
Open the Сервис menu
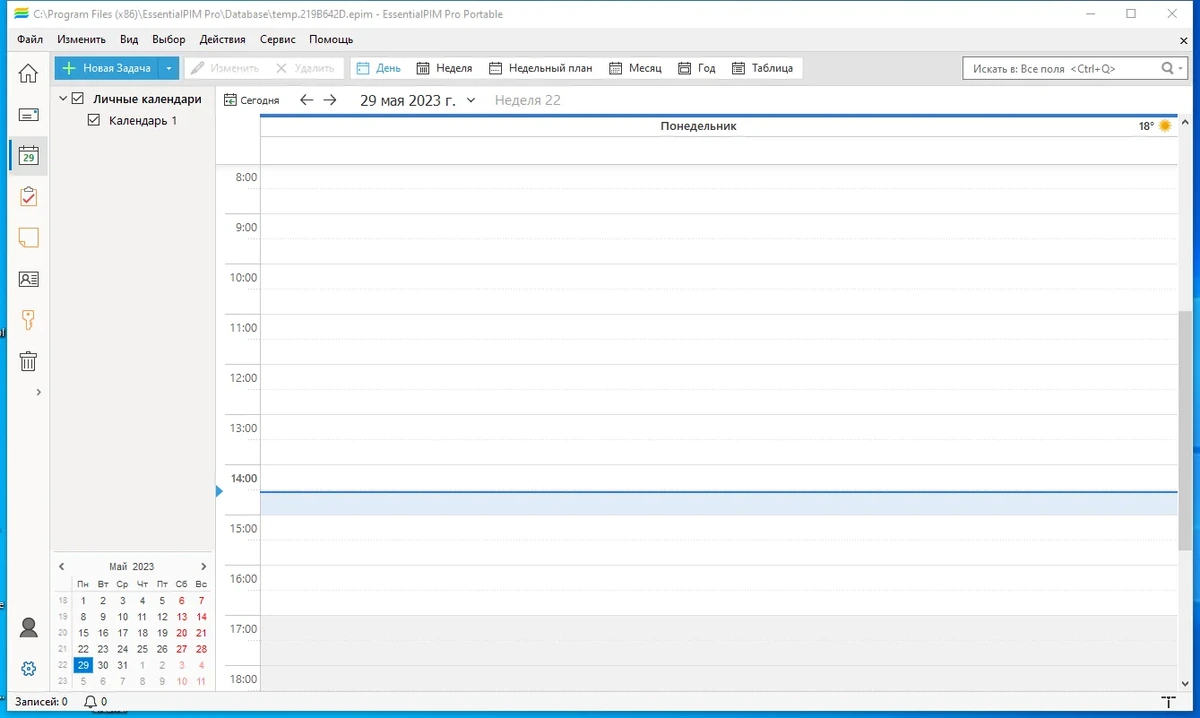tap(277, 39)
